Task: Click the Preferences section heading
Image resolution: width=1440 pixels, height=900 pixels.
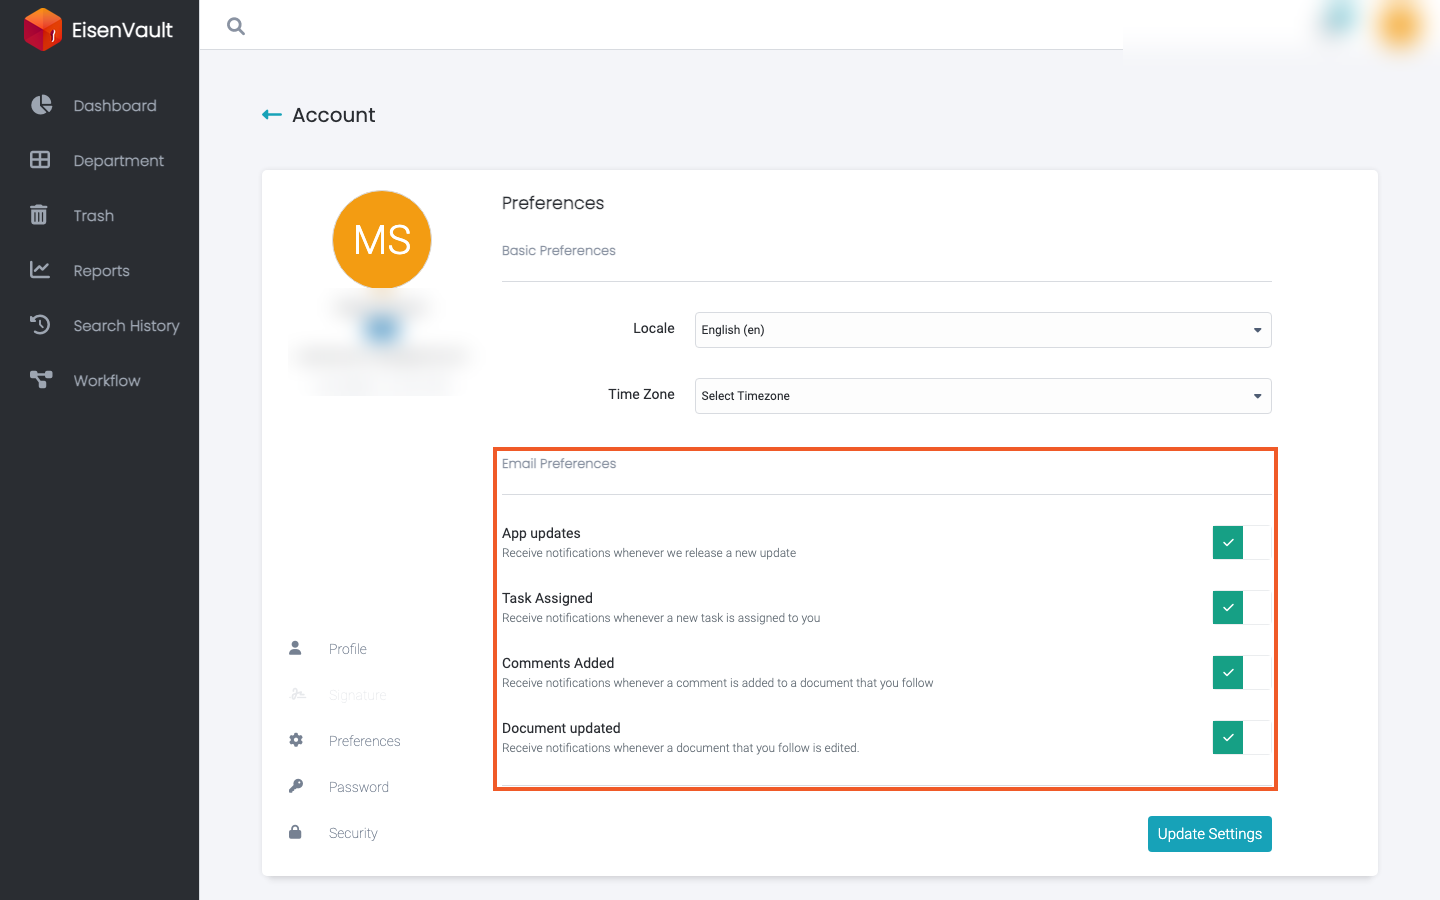Action: coord(553,203)
